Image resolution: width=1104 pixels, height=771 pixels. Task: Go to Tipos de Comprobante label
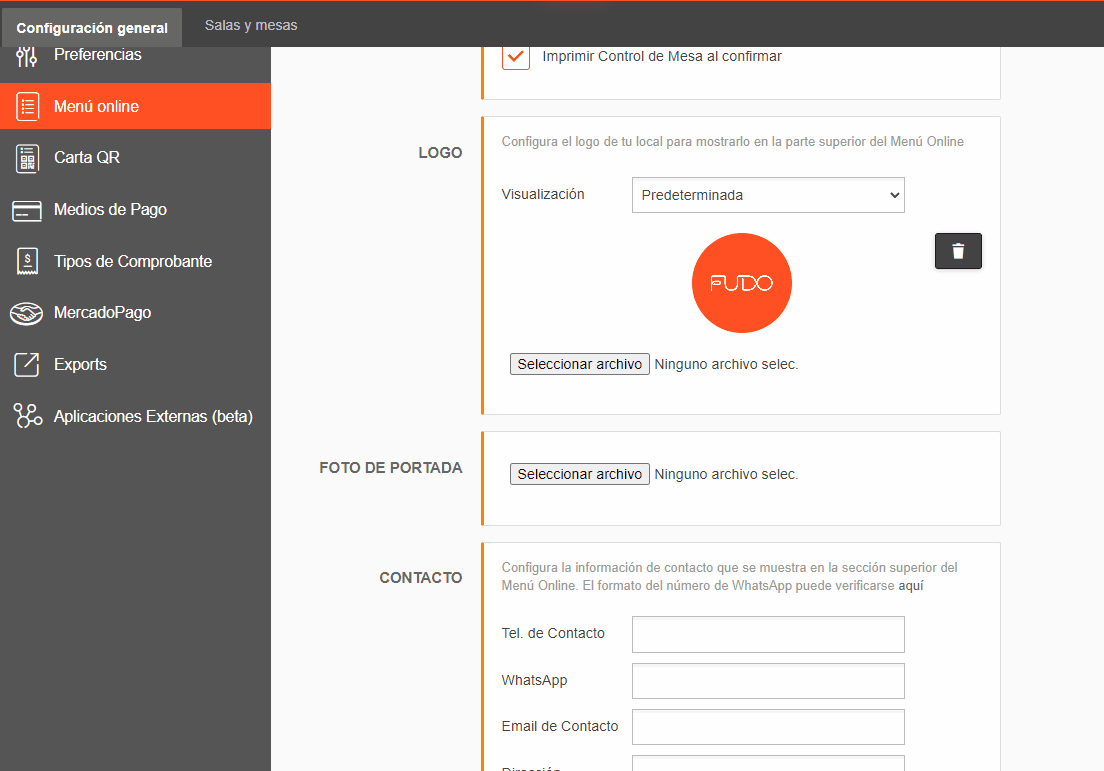(x=133, y=261)
